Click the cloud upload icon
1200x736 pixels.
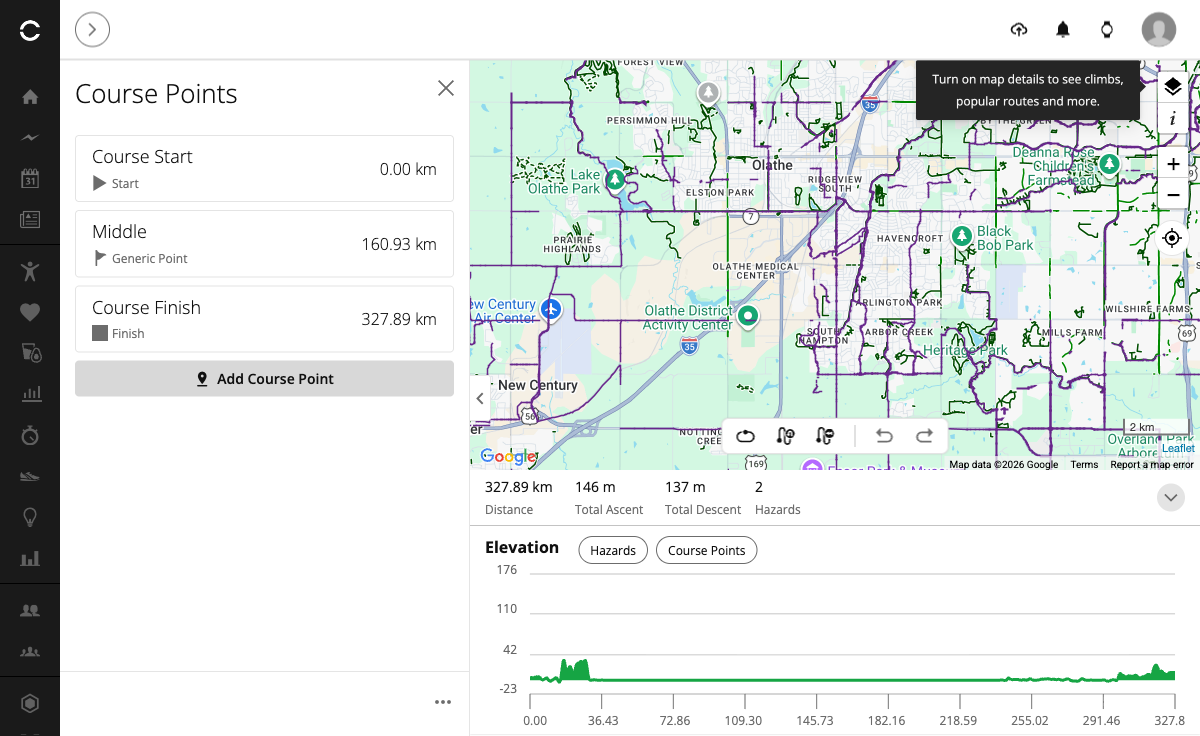(1019, 30)
